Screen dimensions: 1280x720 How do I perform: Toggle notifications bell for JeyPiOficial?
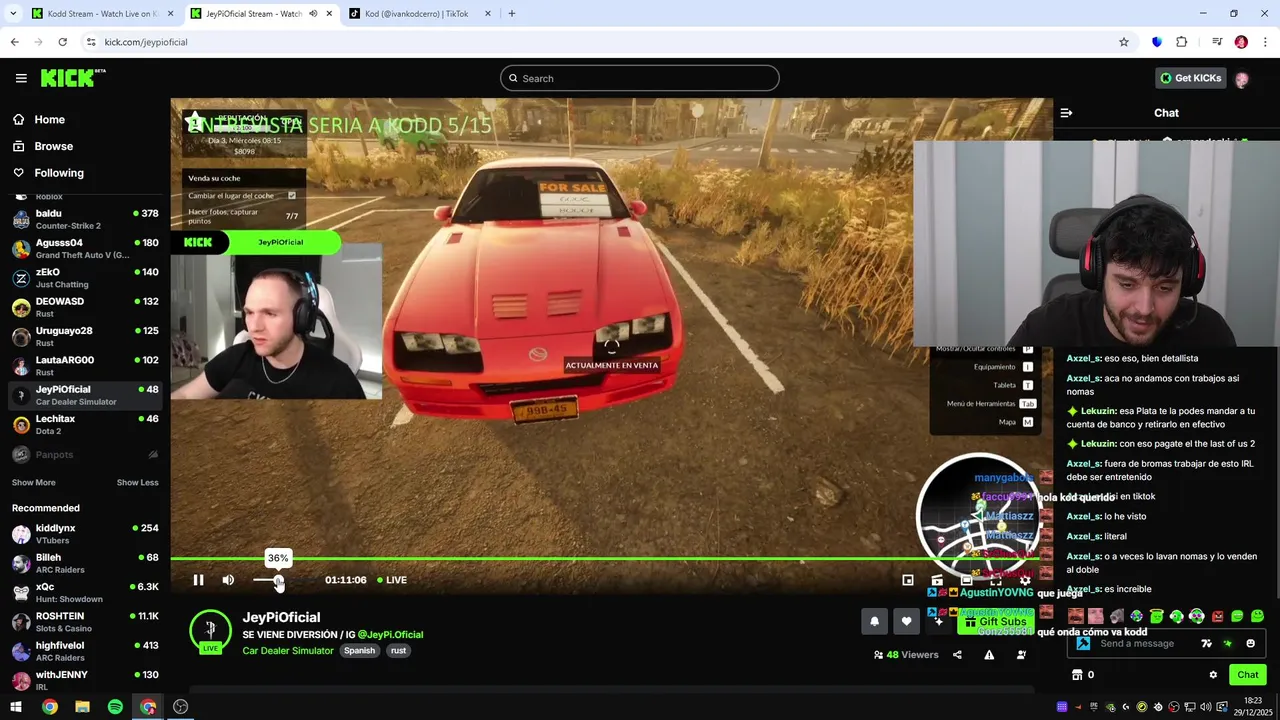tap(874, 621)
